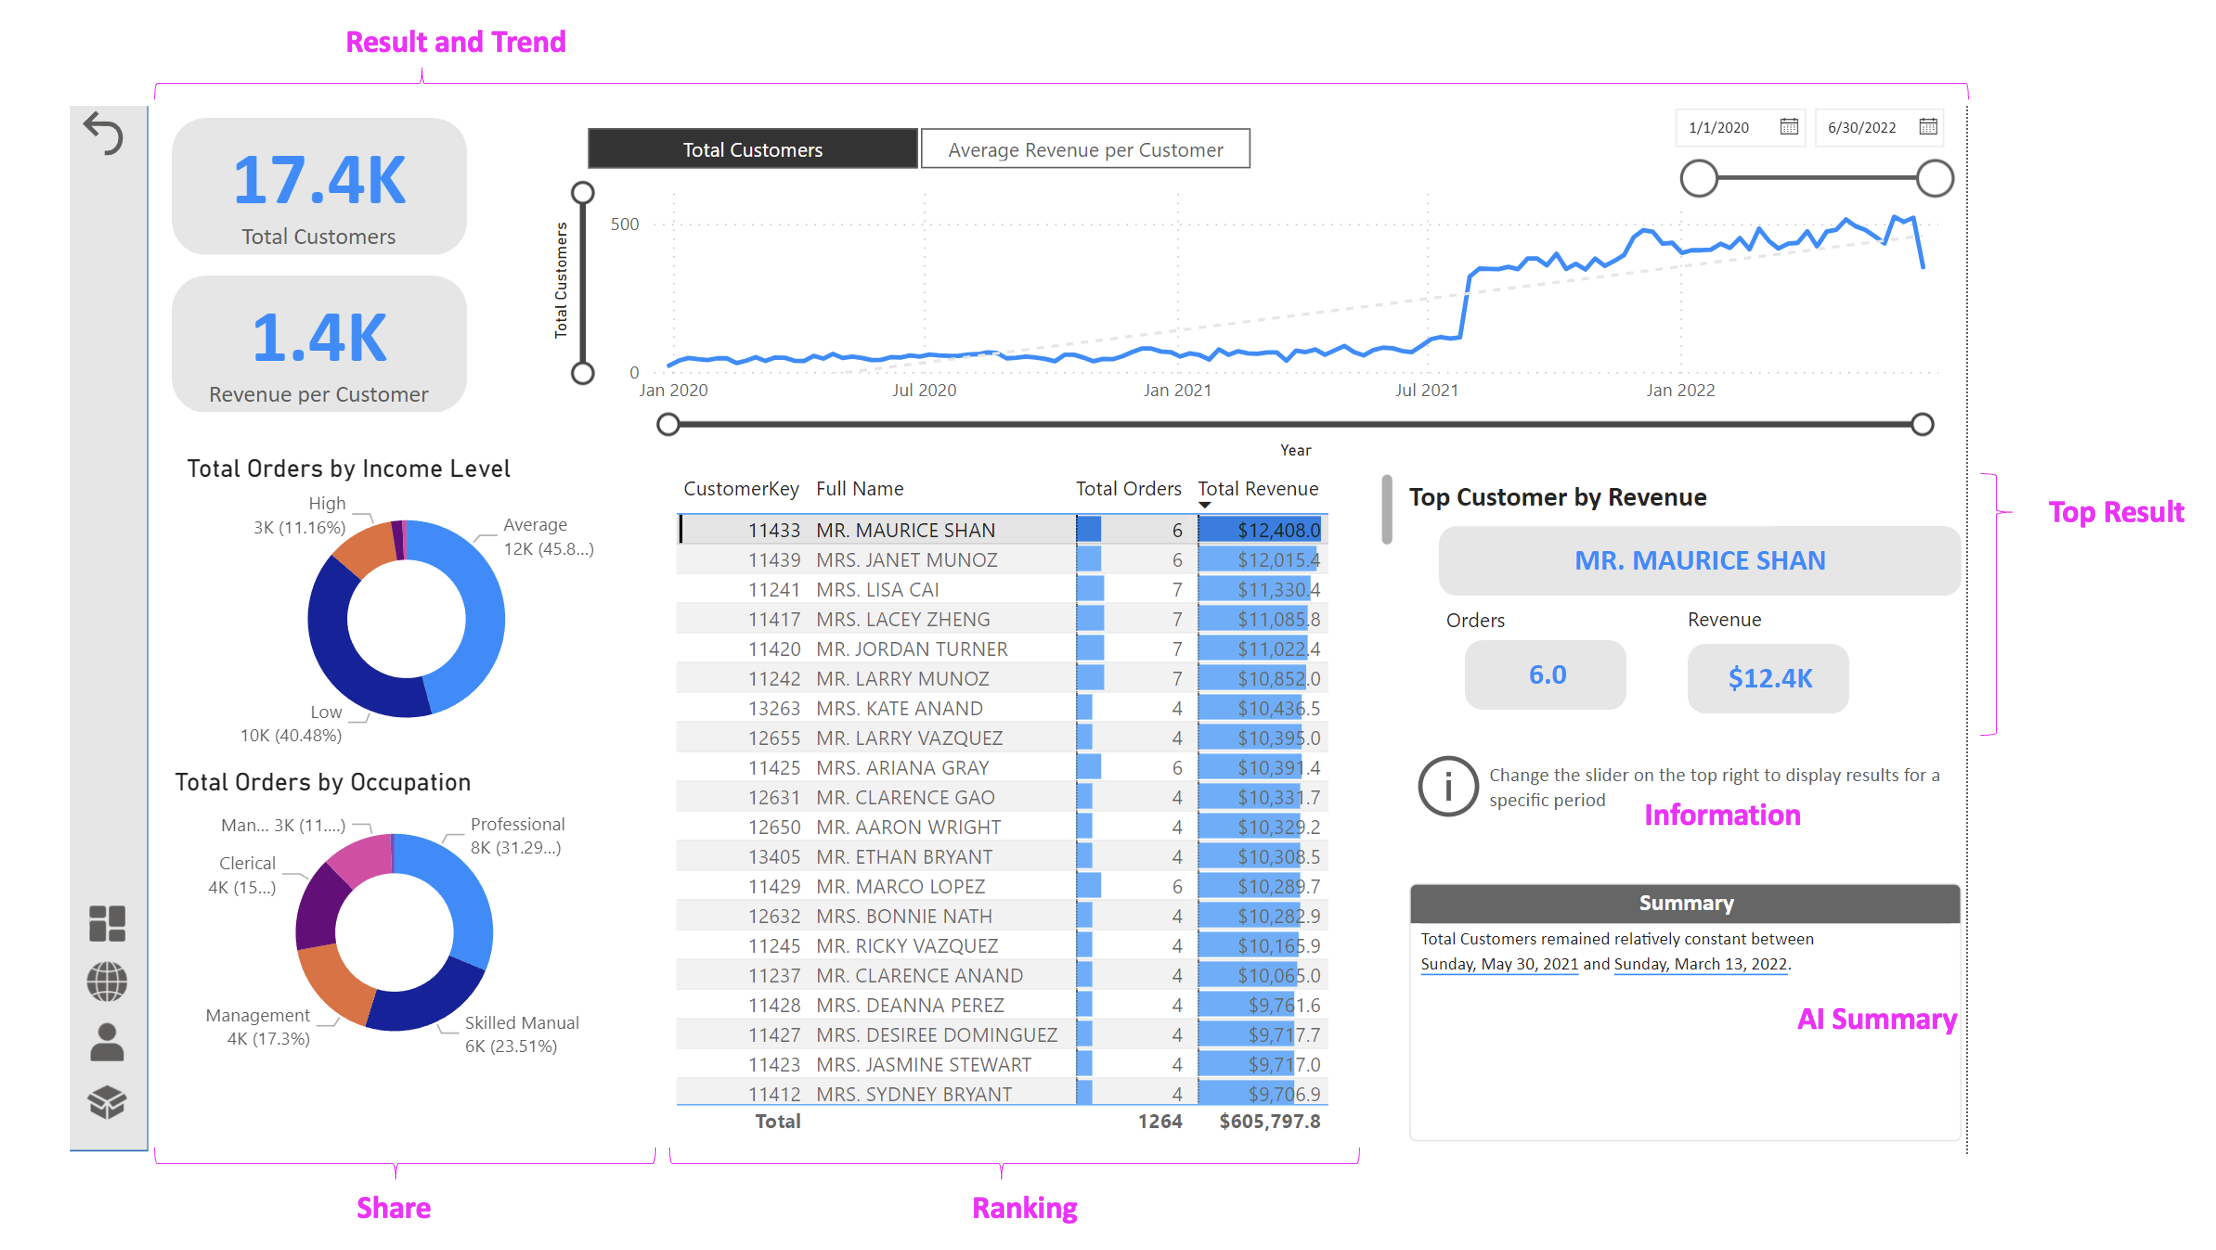Click the Sunday, May 30, 2021 link
The width and height of the screenshot is (2216, 1250).
1498,964
